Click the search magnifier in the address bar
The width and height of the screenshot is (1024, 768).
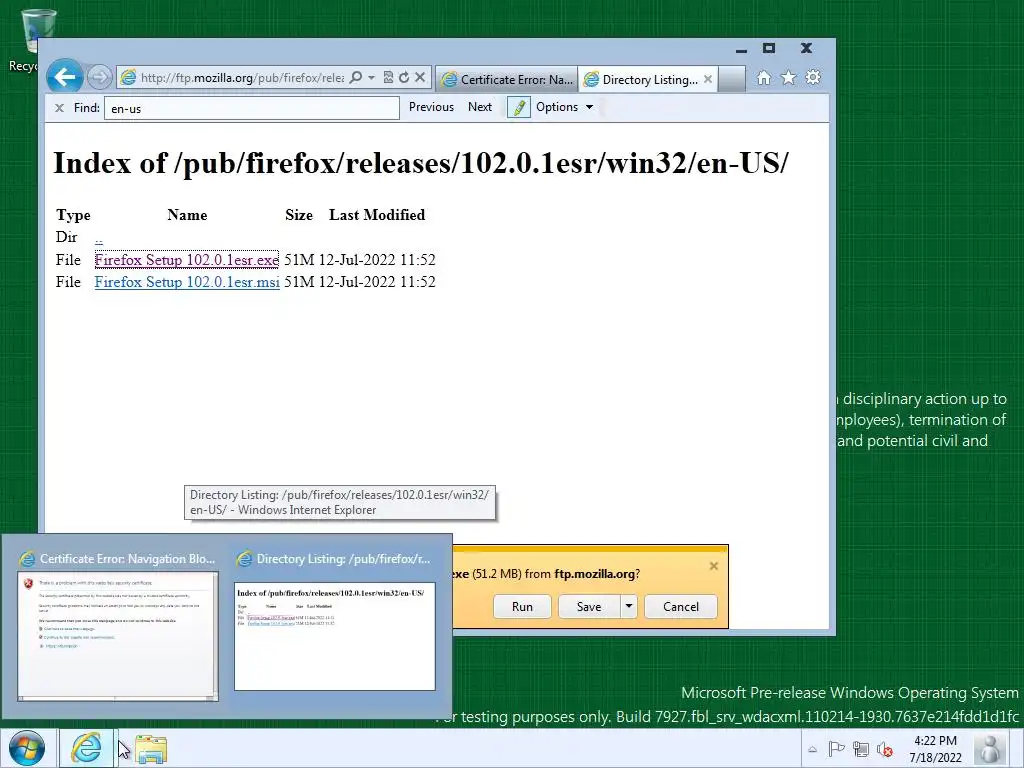[x=356, y=78]
